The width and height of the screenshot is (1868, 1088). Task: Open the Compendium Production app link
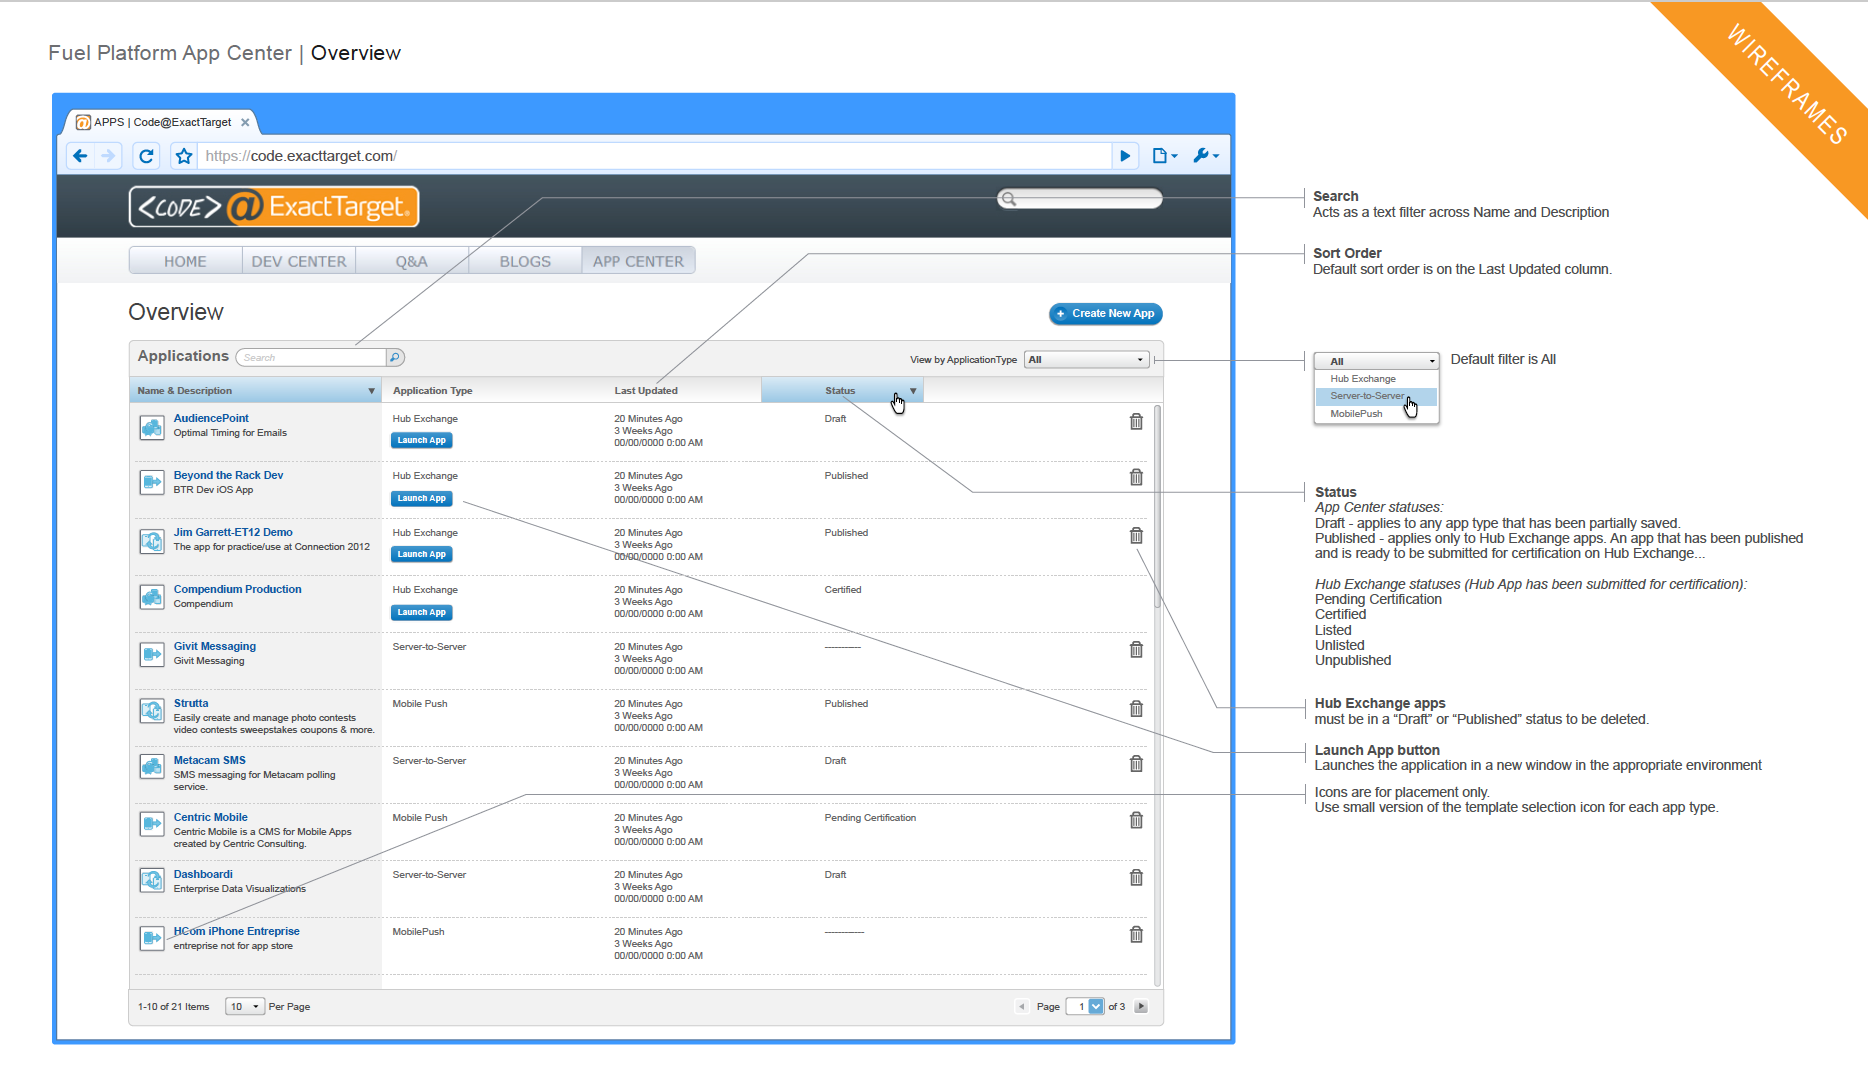click(237, 590)
